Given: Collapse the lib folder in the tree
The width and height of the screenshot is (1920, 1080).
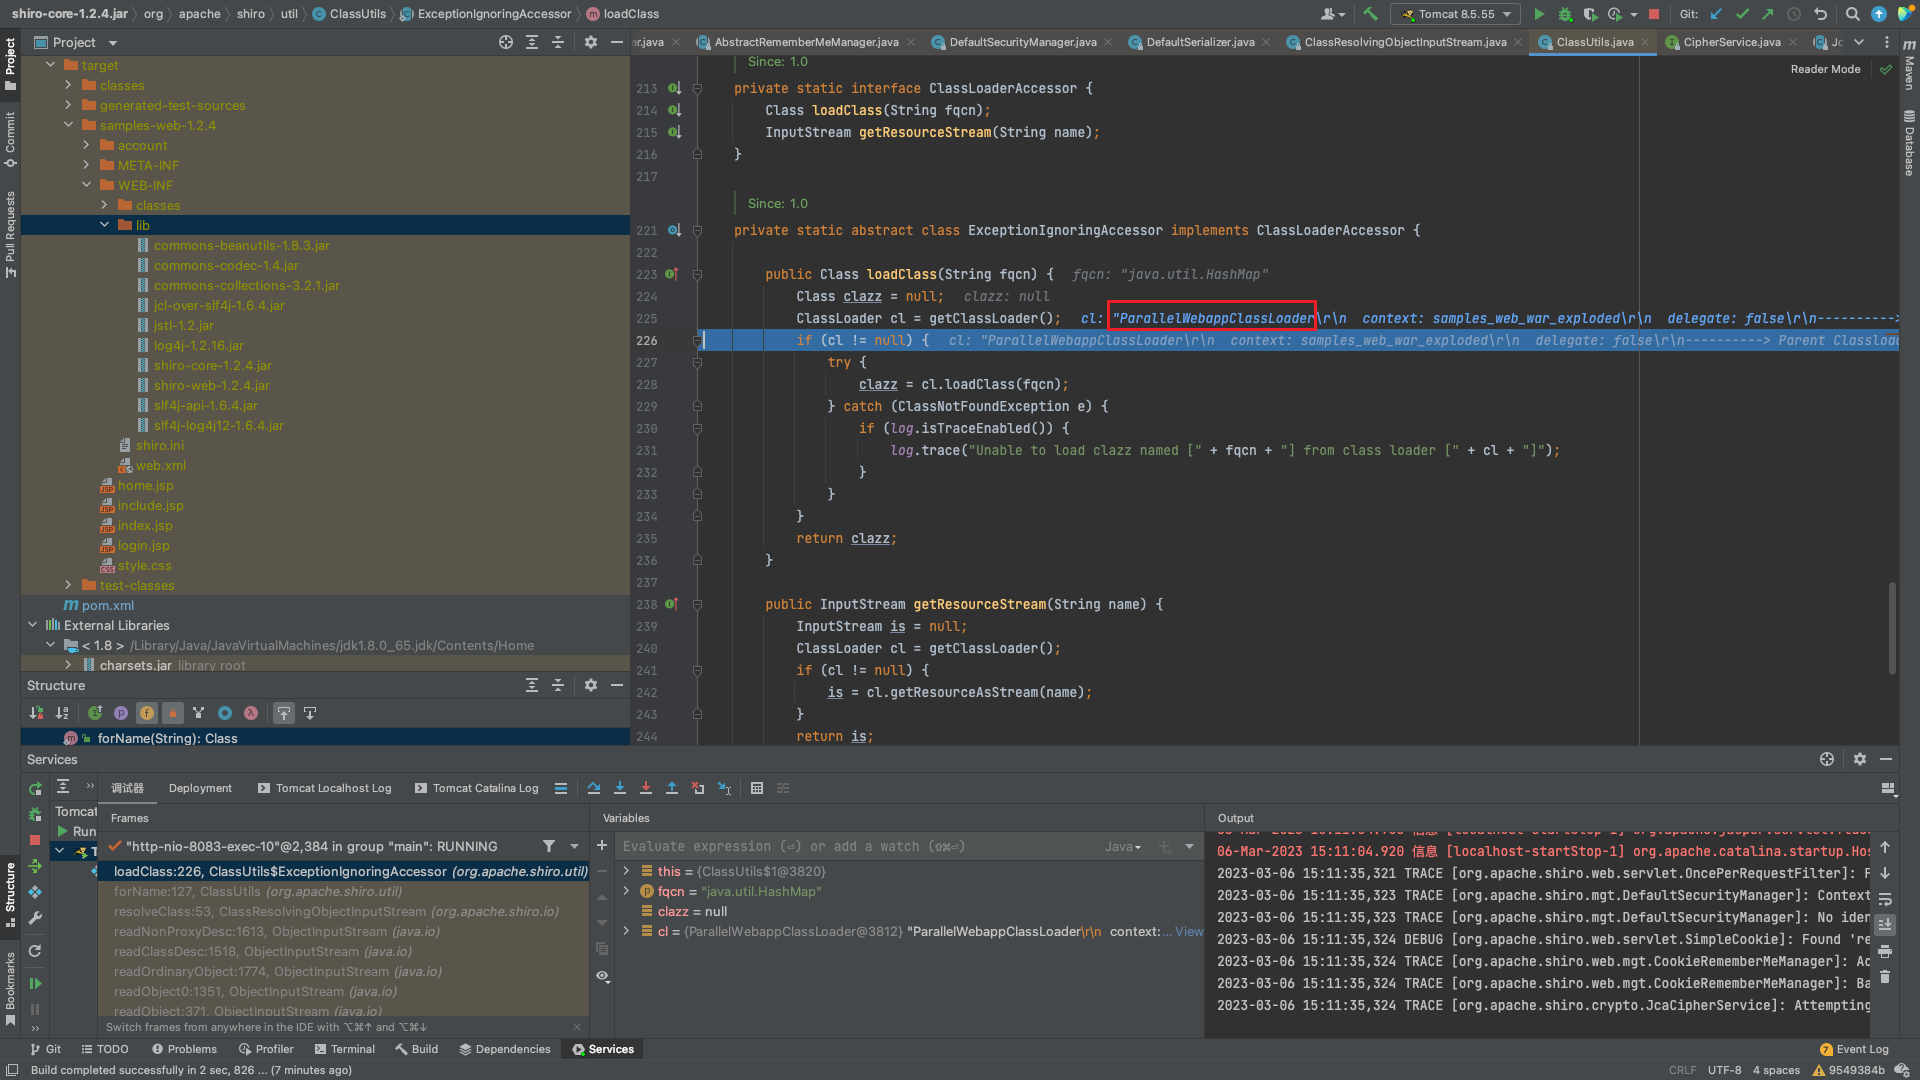Looking at the screenshot, I should [x=105, y=225].
